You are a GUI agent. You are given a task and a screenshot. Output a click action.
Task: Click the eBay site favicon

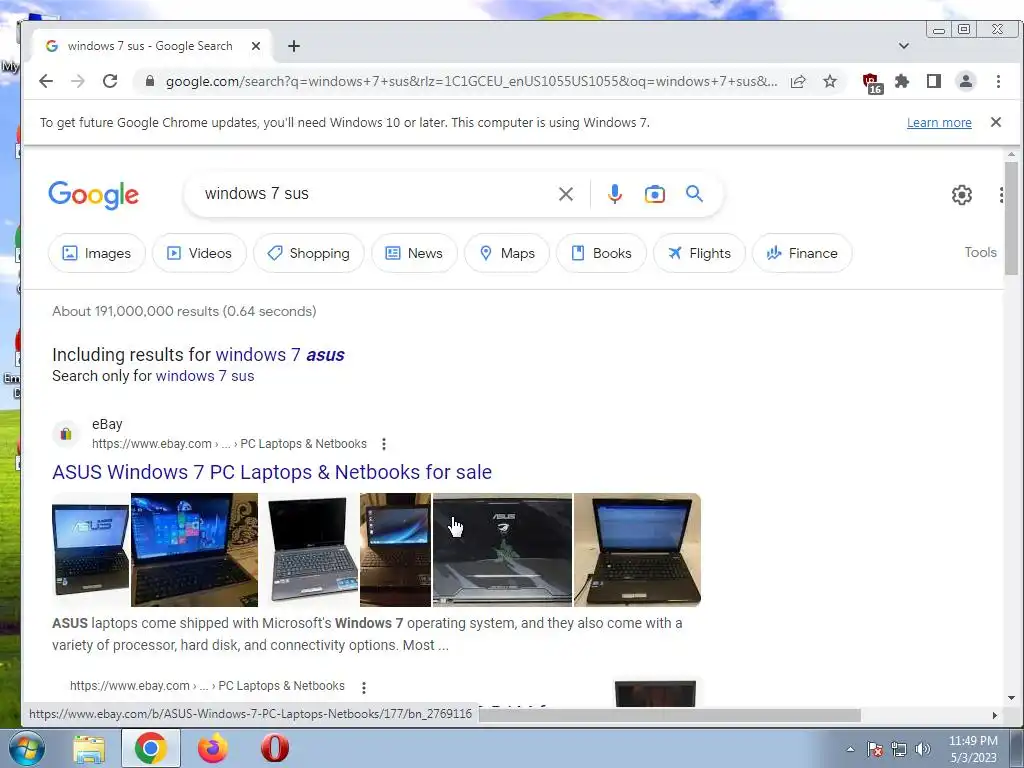[x=65, y=434]
